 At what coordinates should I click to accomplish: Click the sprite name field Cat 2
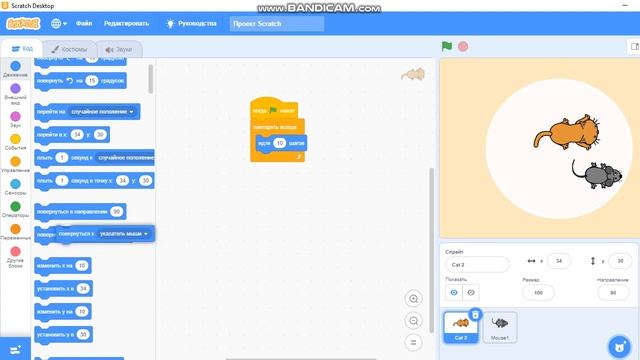[x=477, y=264]
